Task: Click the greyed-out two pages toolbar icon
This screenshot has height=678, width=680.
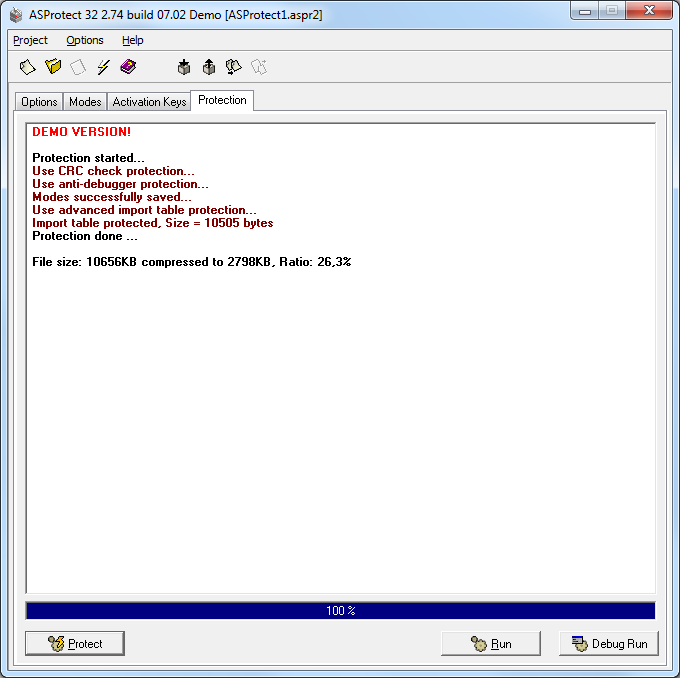Action: coord(259,67)
